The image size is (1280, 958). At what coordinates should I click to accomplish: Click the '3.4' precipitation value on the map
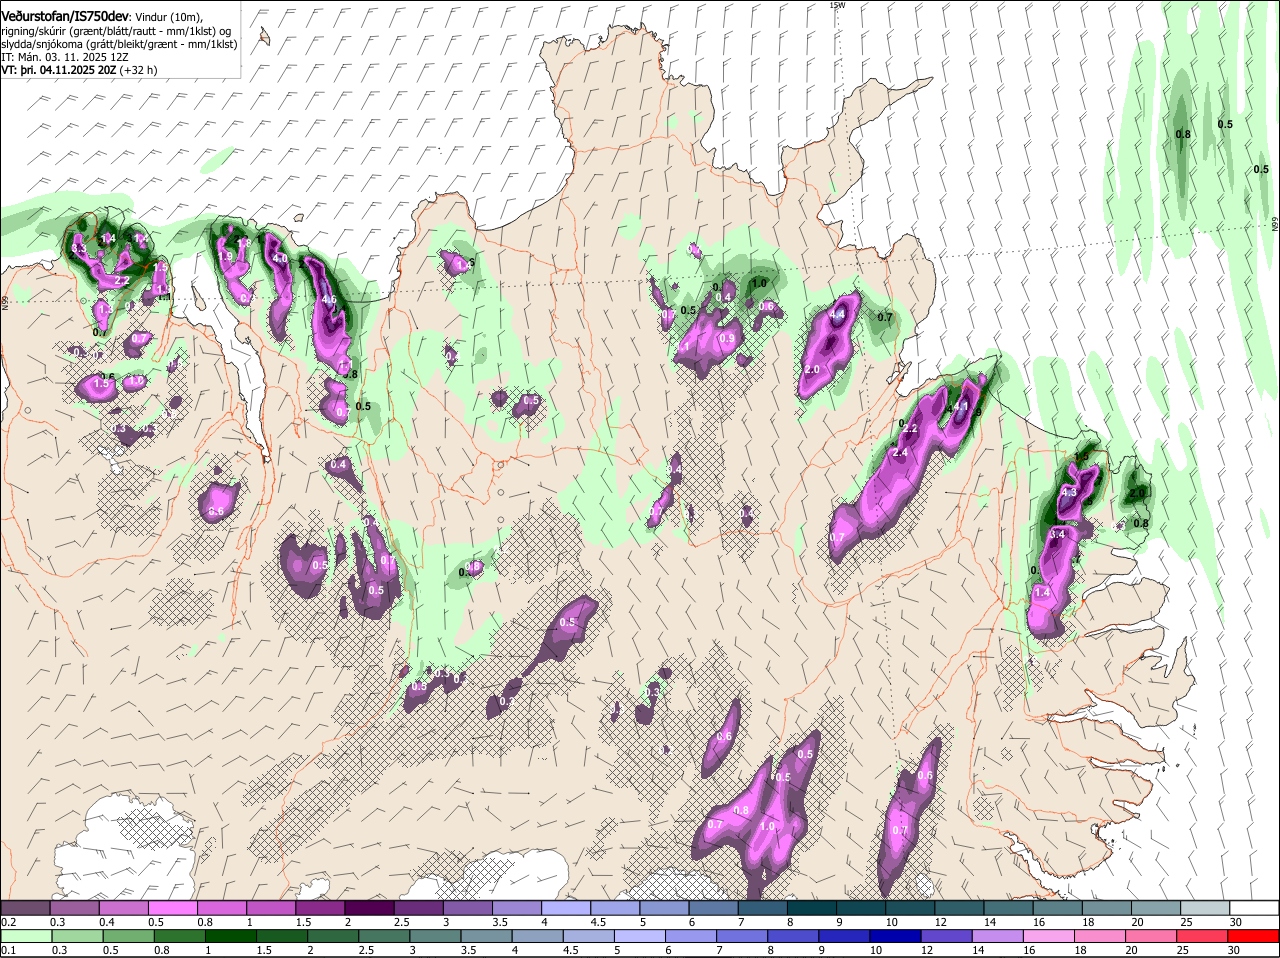click(1058, 535)
